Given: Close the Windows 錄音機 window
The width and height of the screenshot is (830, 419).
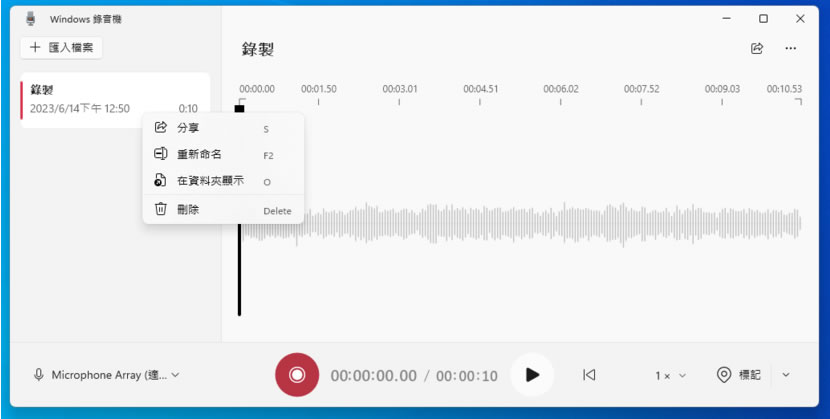Looking at the screenshot, I should pyautogui.click(x=800, y=19).
